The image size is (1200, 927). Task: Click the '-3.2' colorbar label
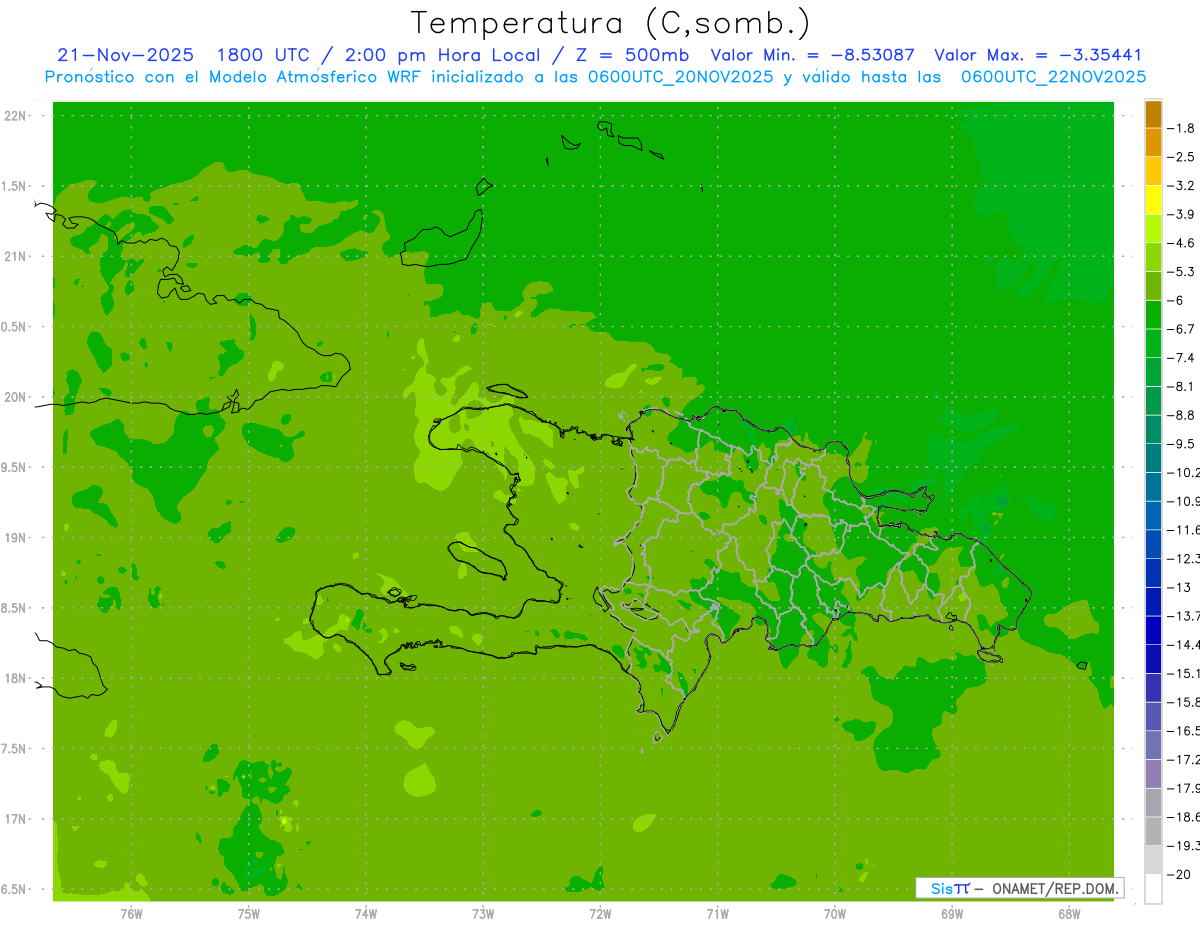coord(1182,186)
